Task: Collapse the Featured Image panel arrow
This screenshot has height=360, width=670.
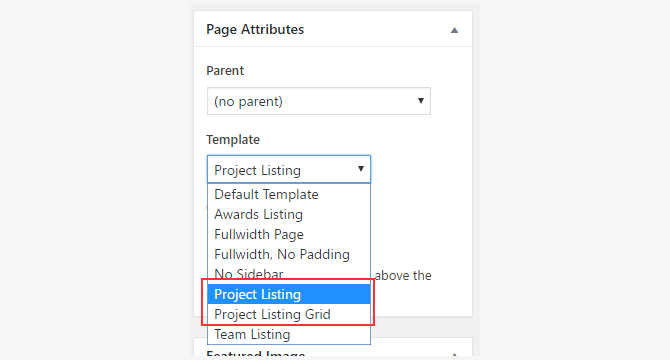Action: [454, 354]
